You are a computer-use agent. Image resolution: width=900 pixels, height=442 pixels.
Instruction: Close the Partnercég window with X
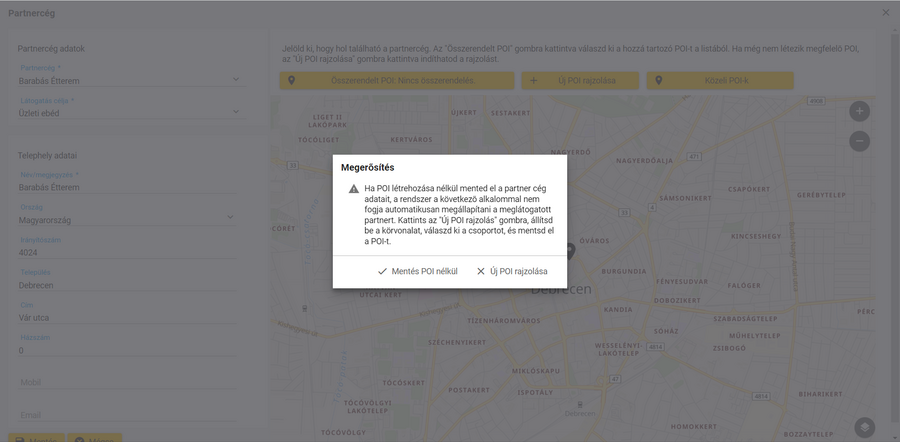(885, 12)
